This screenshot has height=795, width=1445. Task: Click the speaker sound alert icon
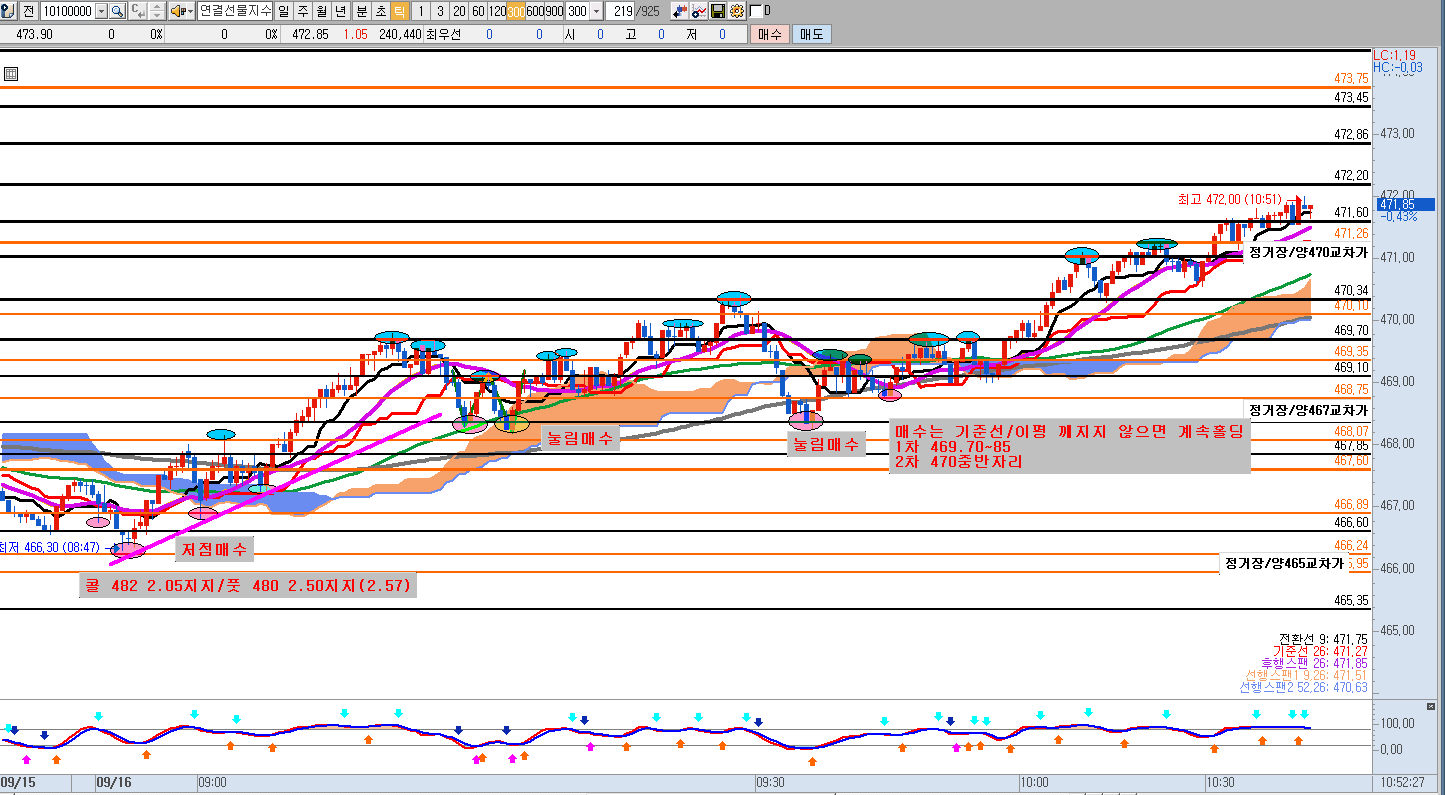tap(177, 11)
